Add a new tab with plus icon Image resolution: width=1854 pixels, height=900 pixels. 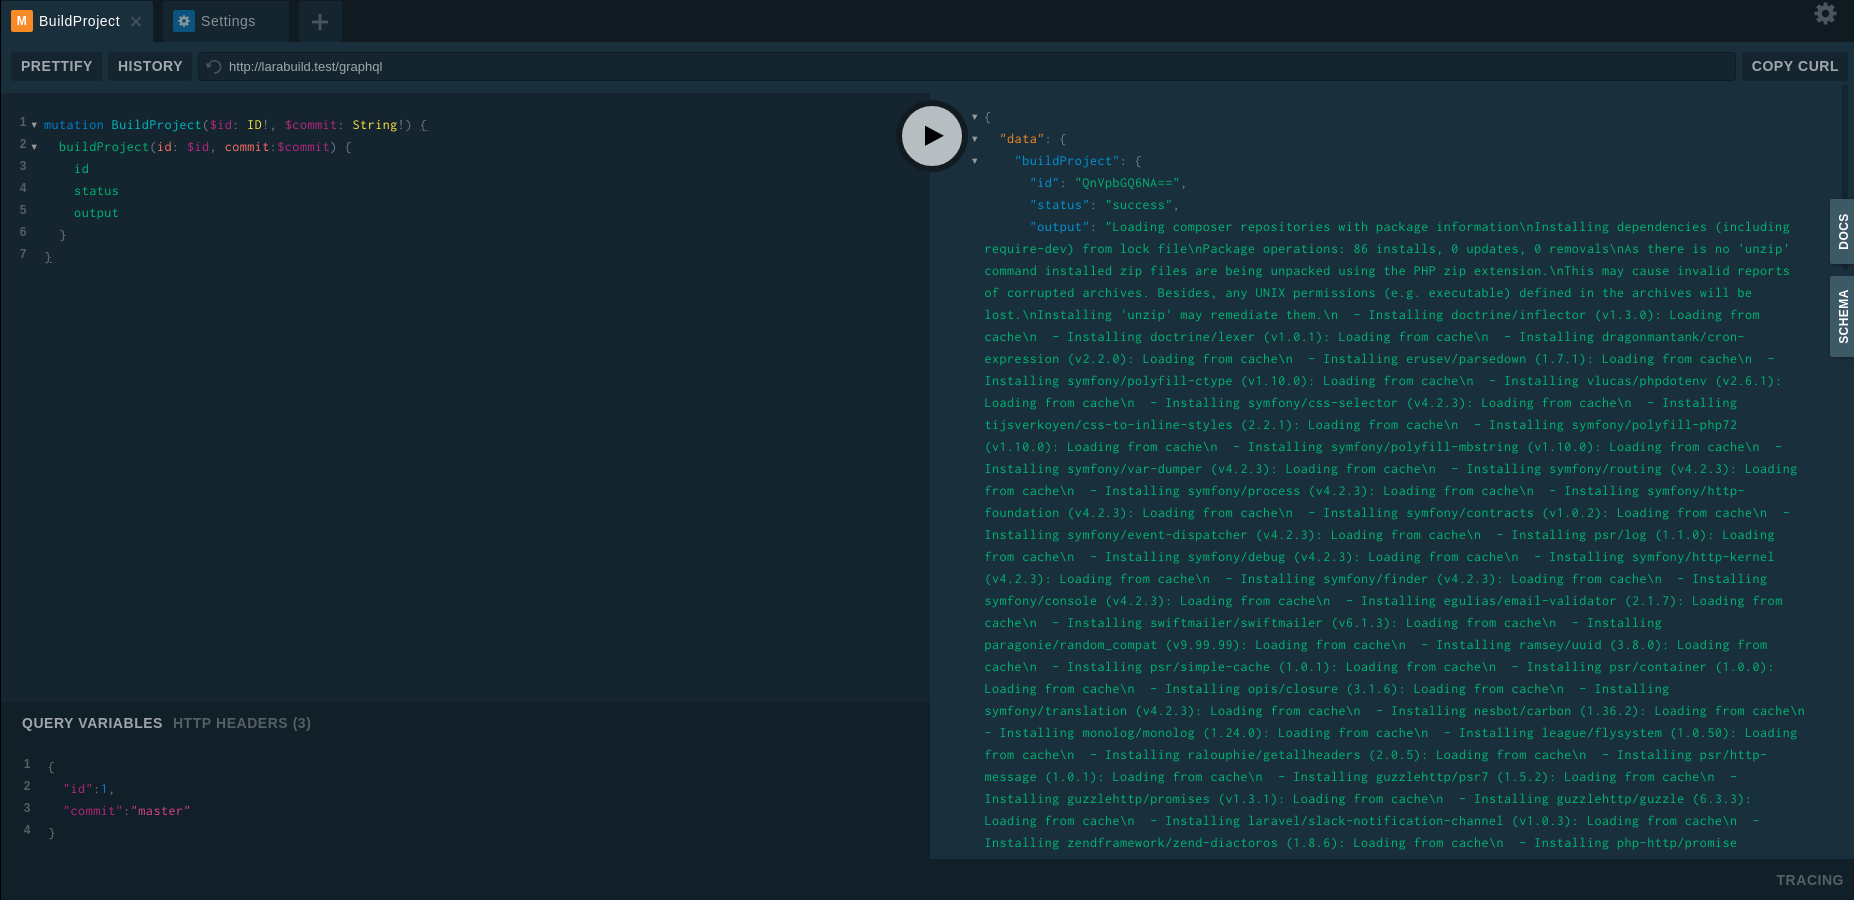click(x=320, y=21)
